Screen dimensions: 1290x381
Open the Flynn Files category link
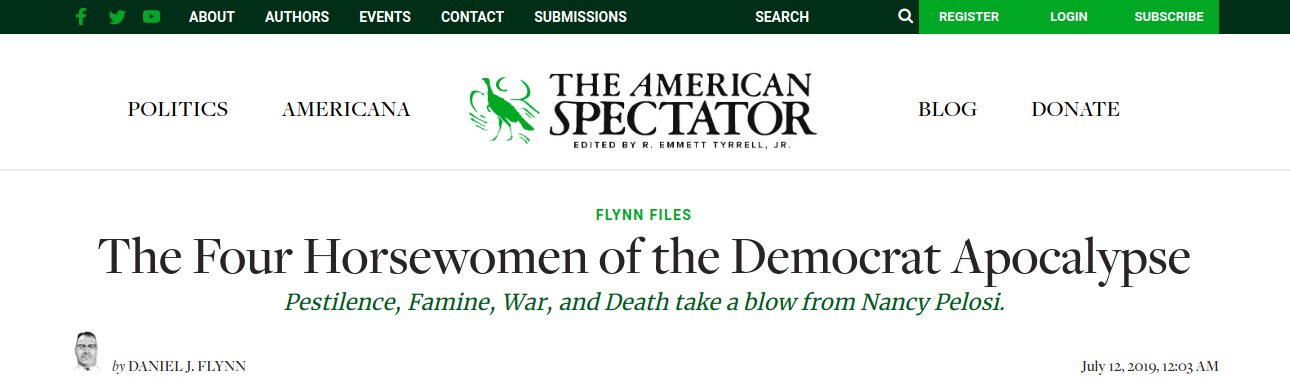point(644,214)
